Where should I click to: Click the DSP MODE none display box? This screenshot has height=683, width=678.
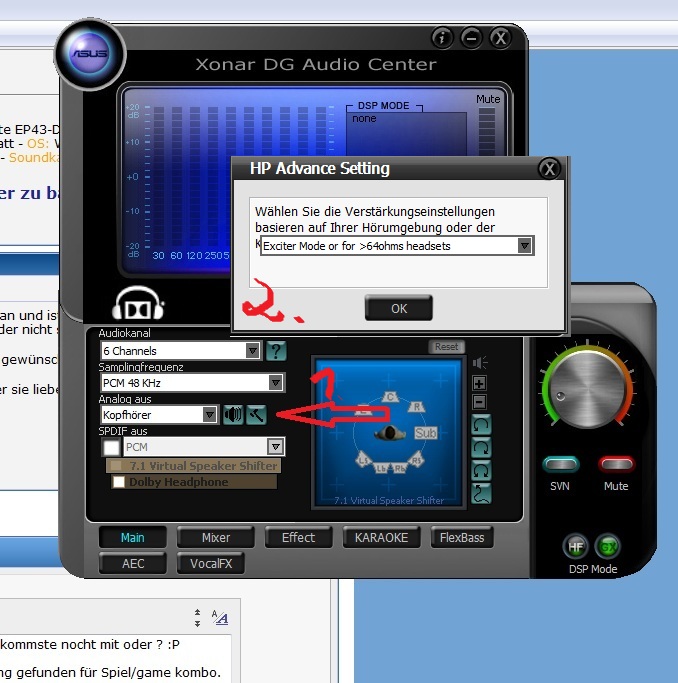[x=406, y=134]
